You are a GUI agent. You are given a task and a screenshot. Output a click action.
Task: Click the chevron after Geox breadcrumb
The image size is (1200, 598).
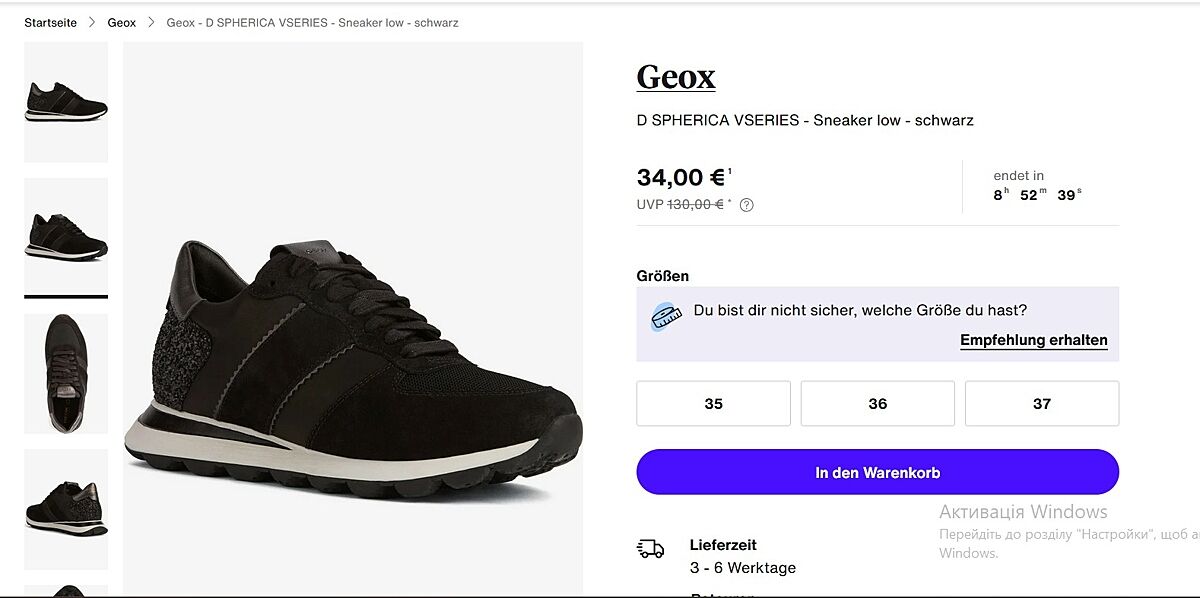[151, 22]
